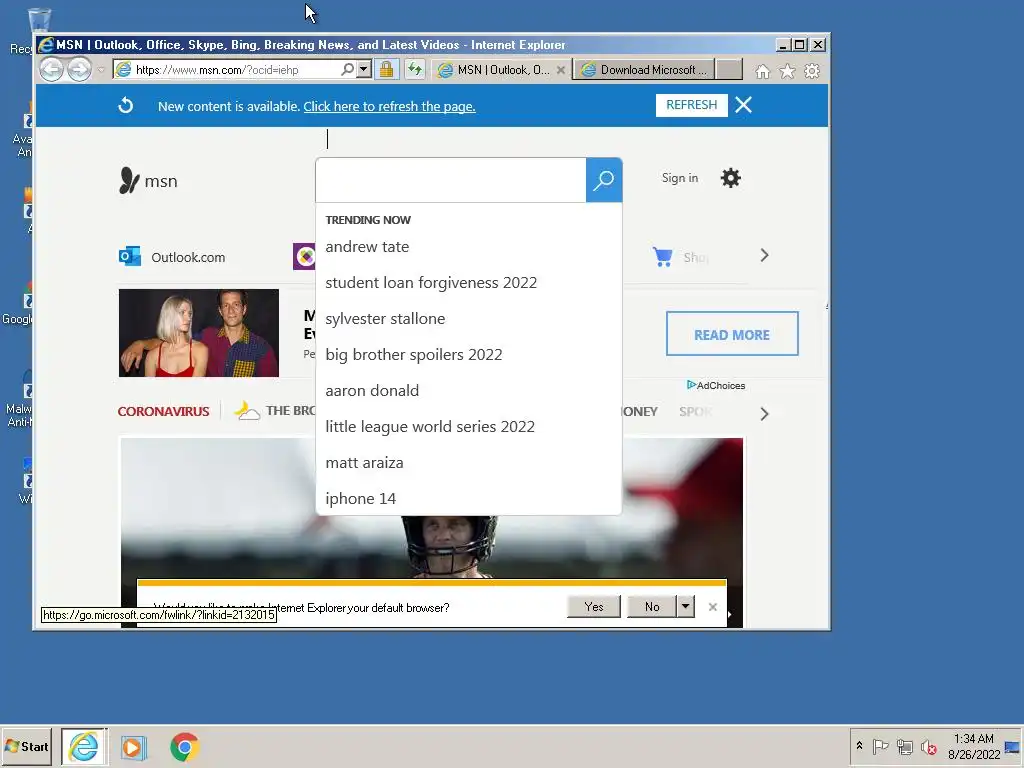Click the Home icon in the IE toolbar
1024x768 pixels.
[x=763, y=71]
